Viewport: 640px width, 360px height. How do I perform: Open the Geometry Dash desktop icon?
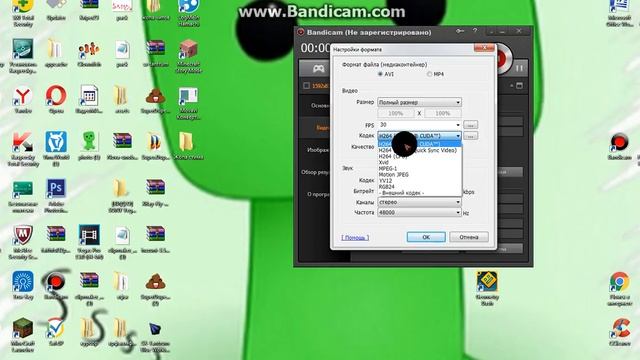pyautogui.click(x=487, y=288)
